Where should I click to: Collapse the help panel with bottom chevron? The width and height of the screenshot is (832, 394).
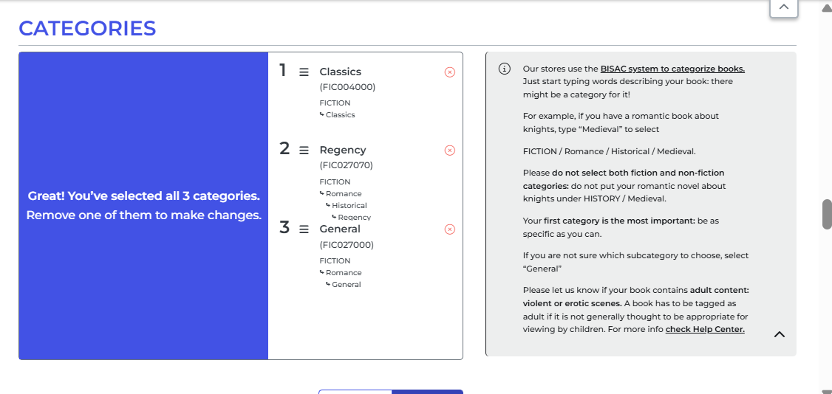(779, 334)
